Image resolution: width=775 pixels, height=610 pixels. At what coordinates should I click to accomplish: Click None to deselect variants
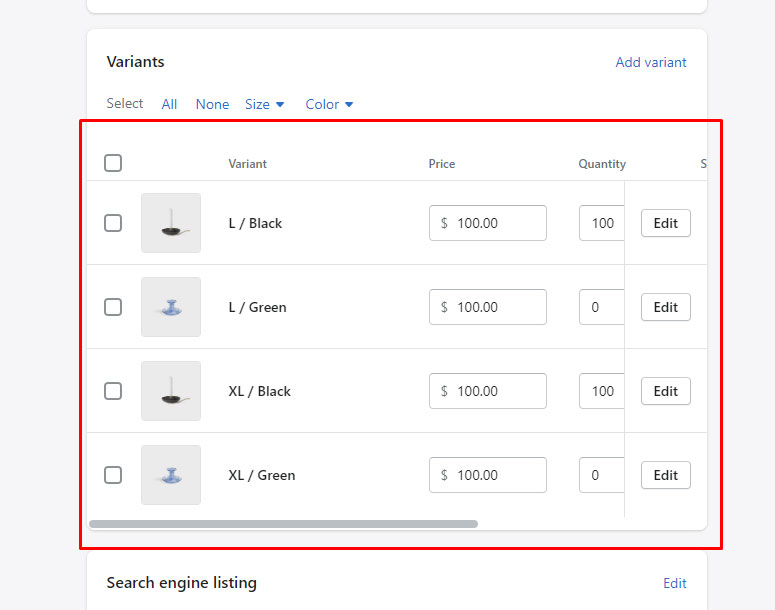click(x=212, y=104)
